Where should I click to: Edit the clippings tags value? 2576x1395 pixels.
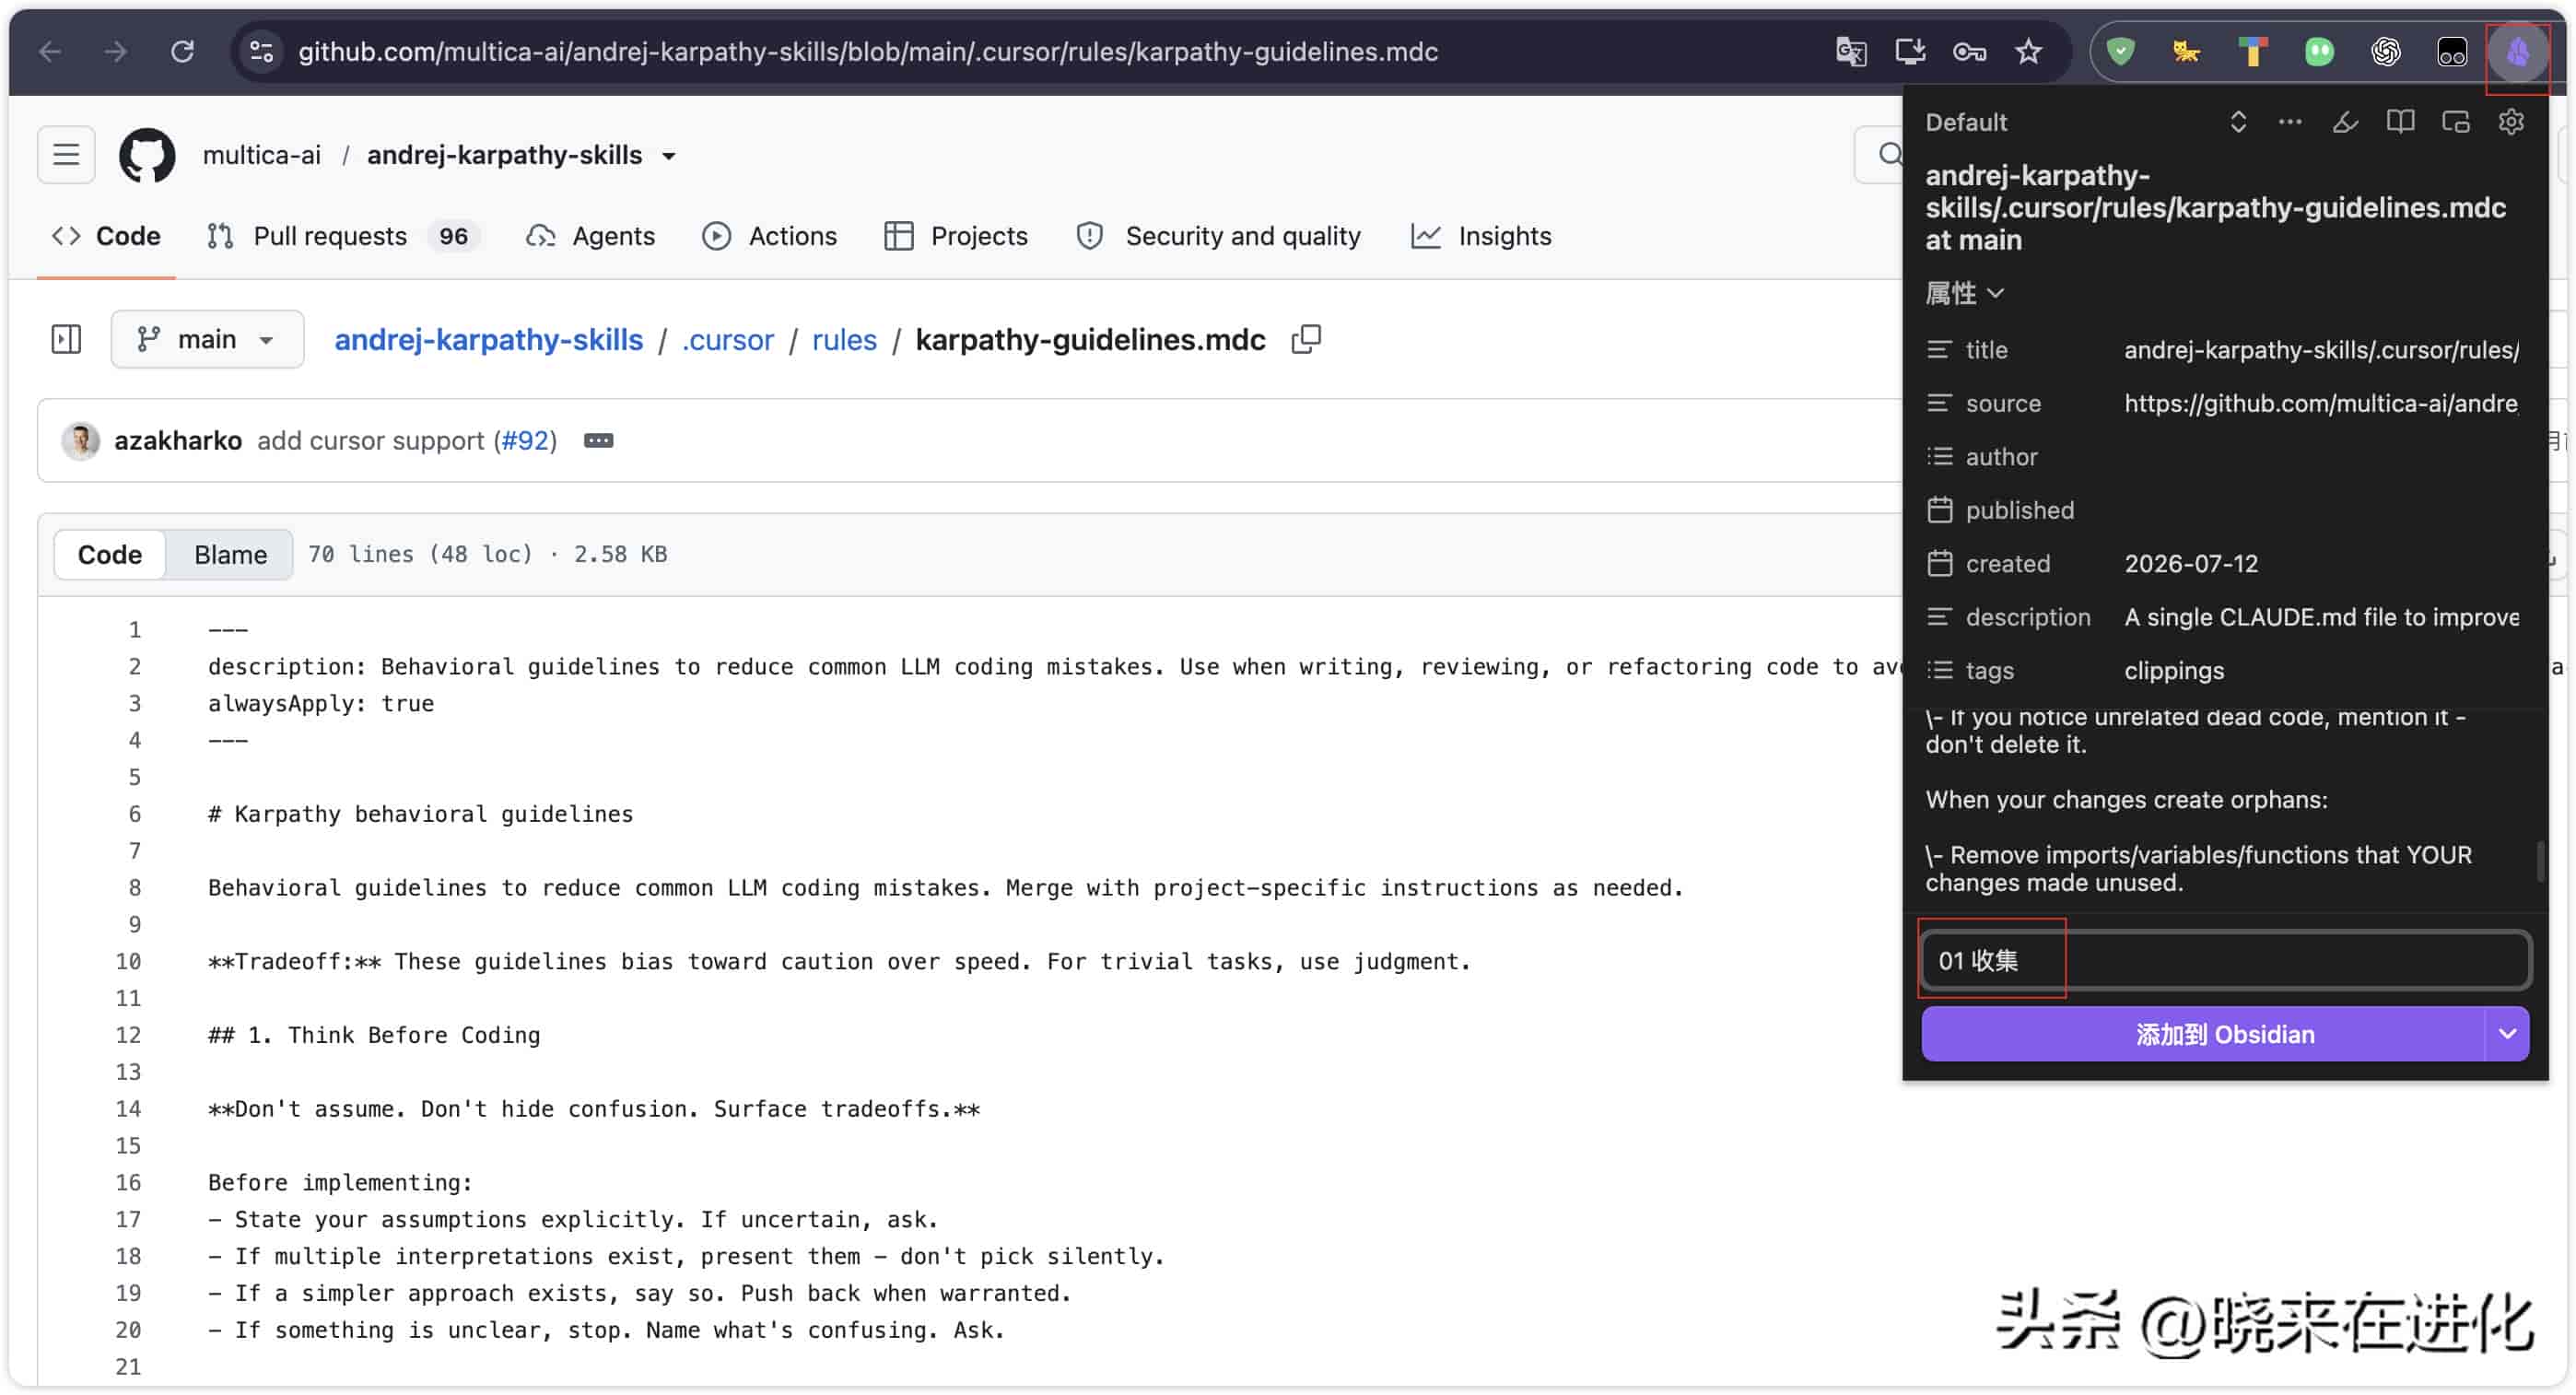2321,671
